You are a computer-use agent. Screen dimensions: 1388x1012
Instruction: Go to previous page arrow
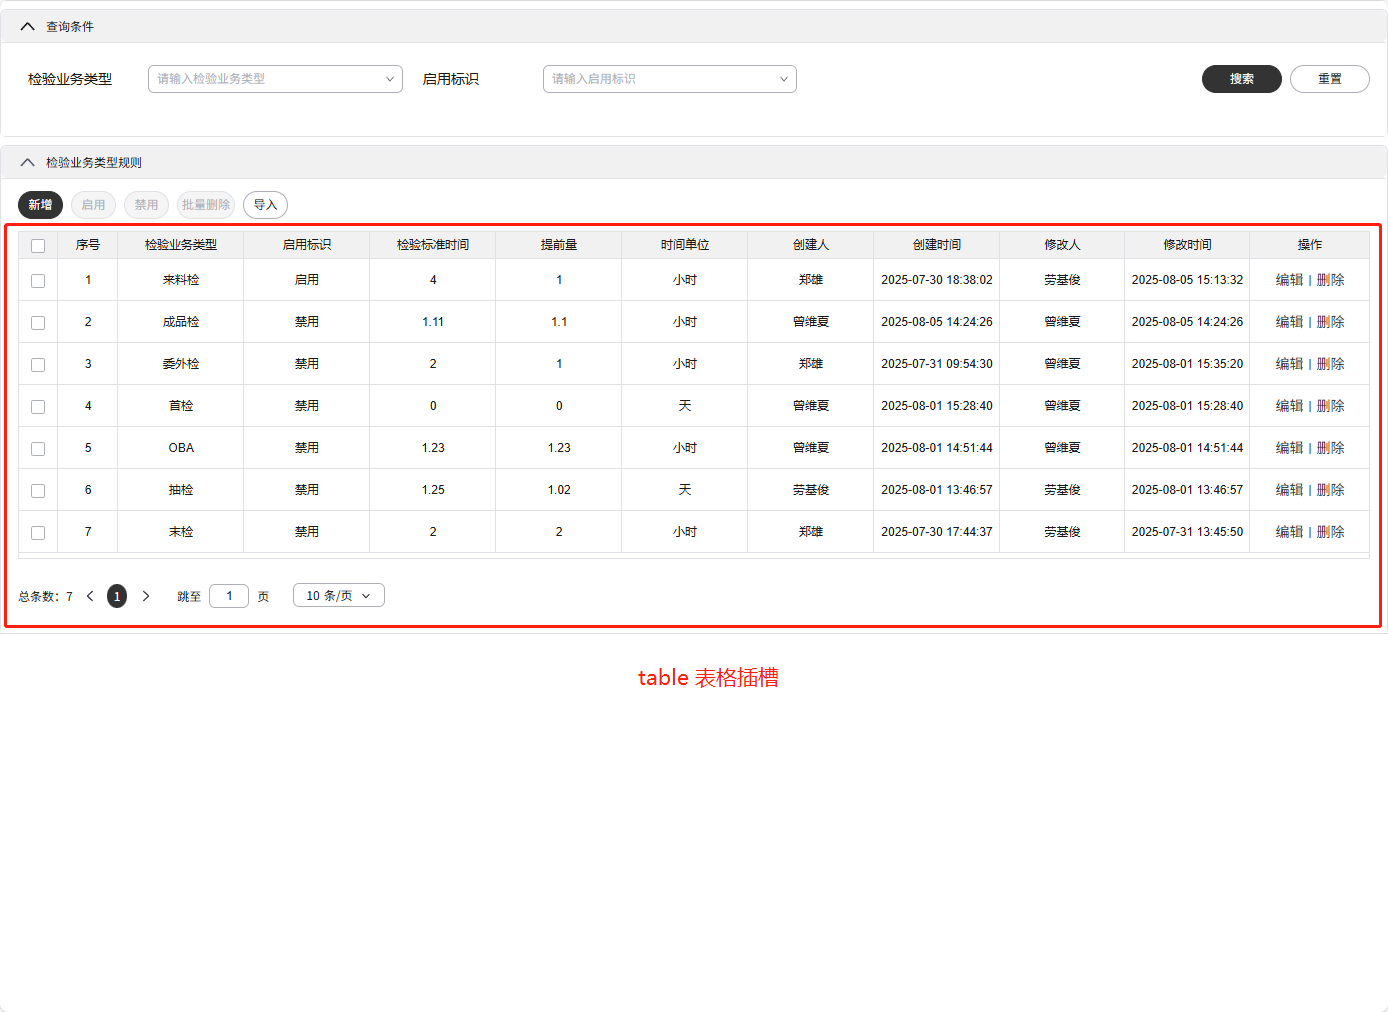click(90, 596)
